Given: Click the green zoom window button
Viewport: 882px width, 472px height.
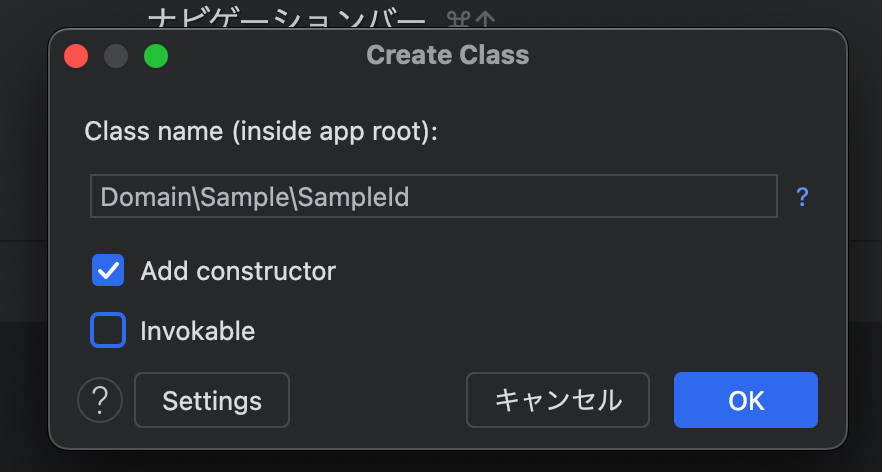Looking at the screenshot, I should click(x=156, y=56).
